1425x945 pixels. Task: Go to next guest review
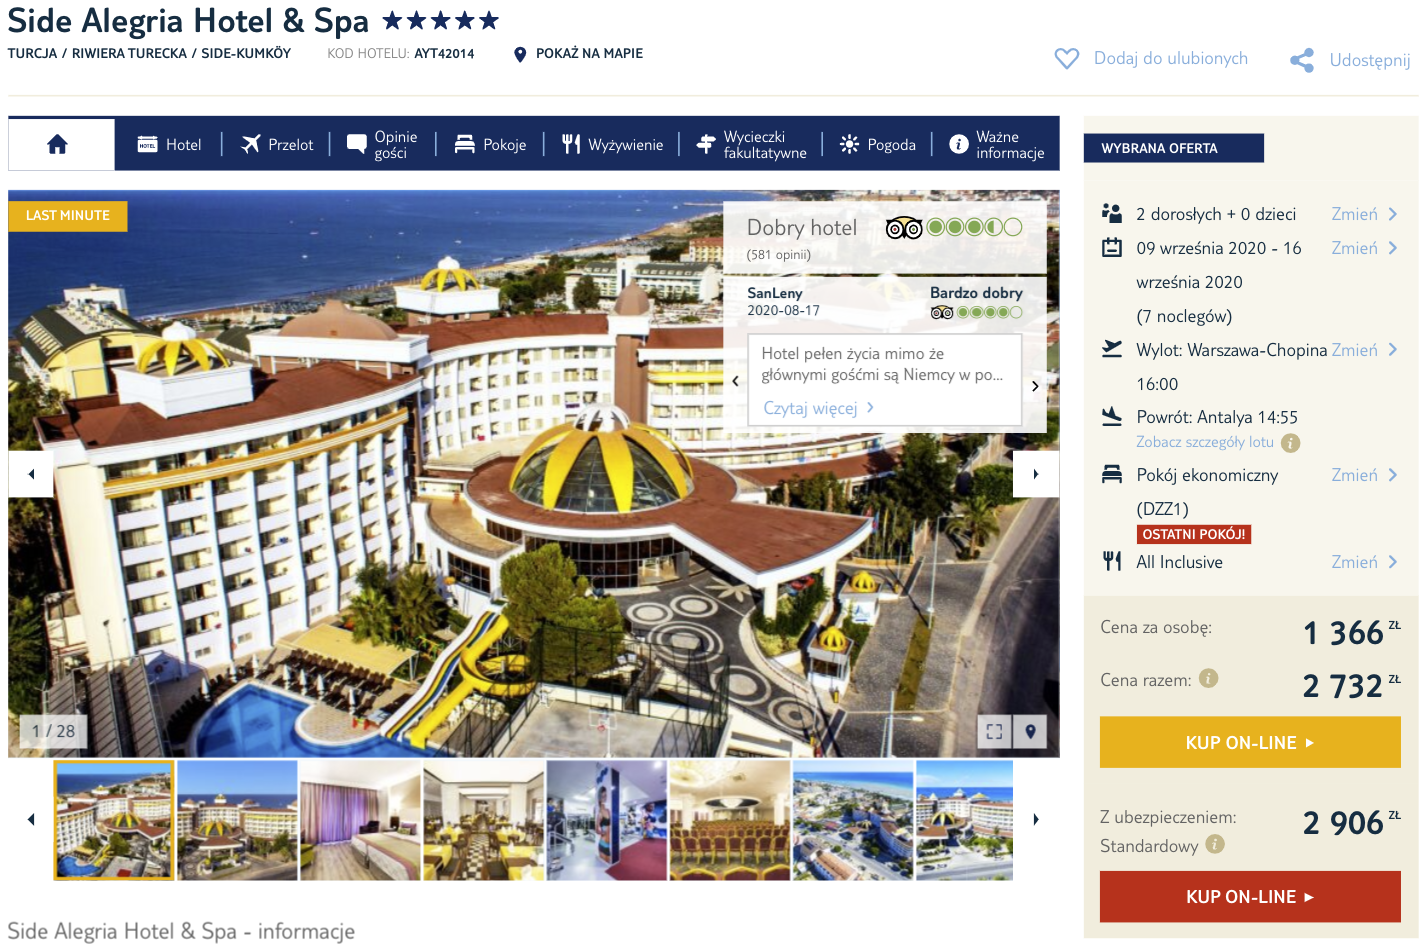pyautogui.click(x=1035, y=386)
